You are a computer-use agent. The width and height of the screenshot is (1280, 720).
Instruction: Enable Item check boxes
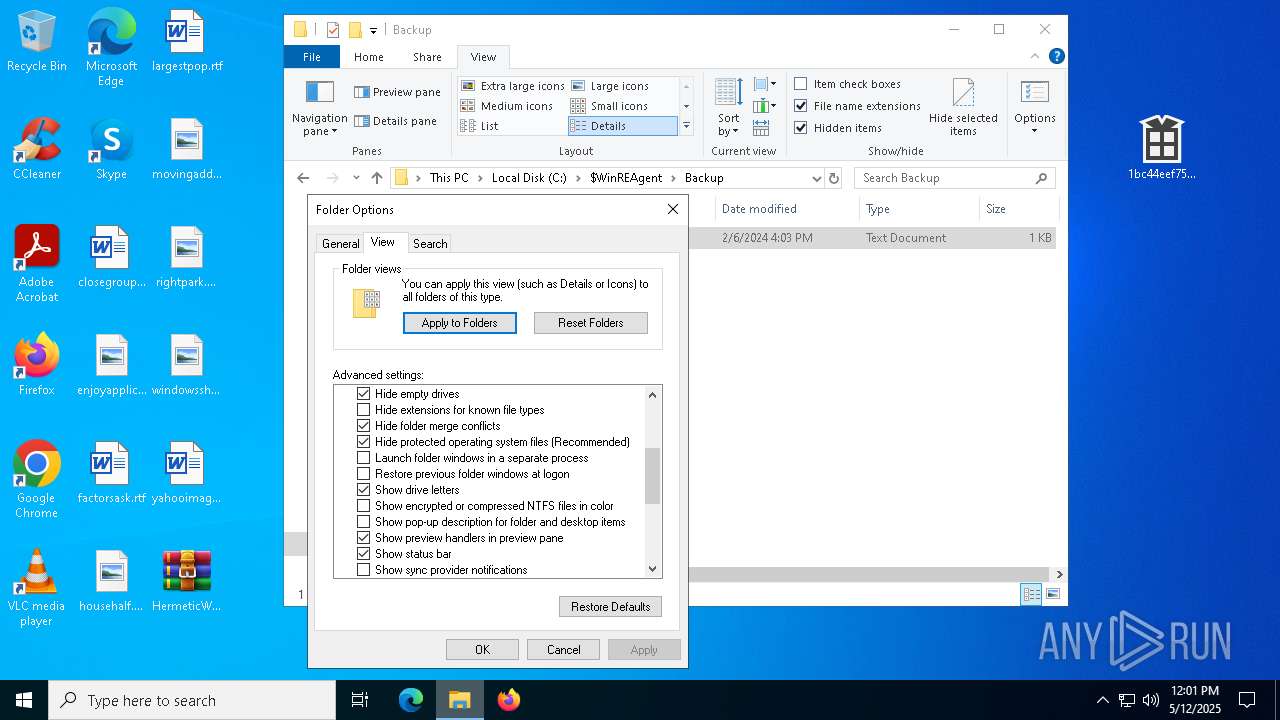847,84
